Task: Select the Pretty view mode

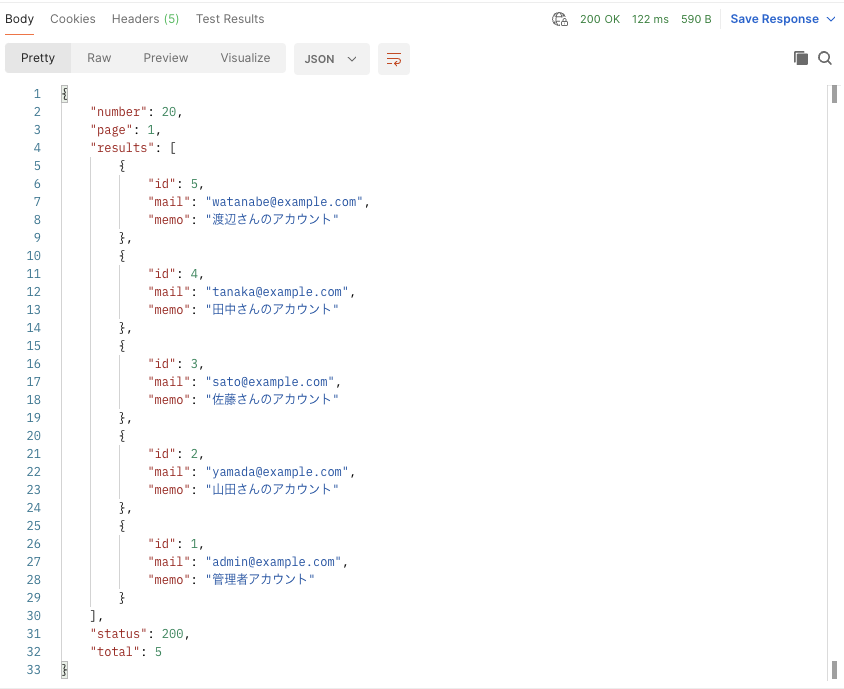Action: [x=38, y=58]
